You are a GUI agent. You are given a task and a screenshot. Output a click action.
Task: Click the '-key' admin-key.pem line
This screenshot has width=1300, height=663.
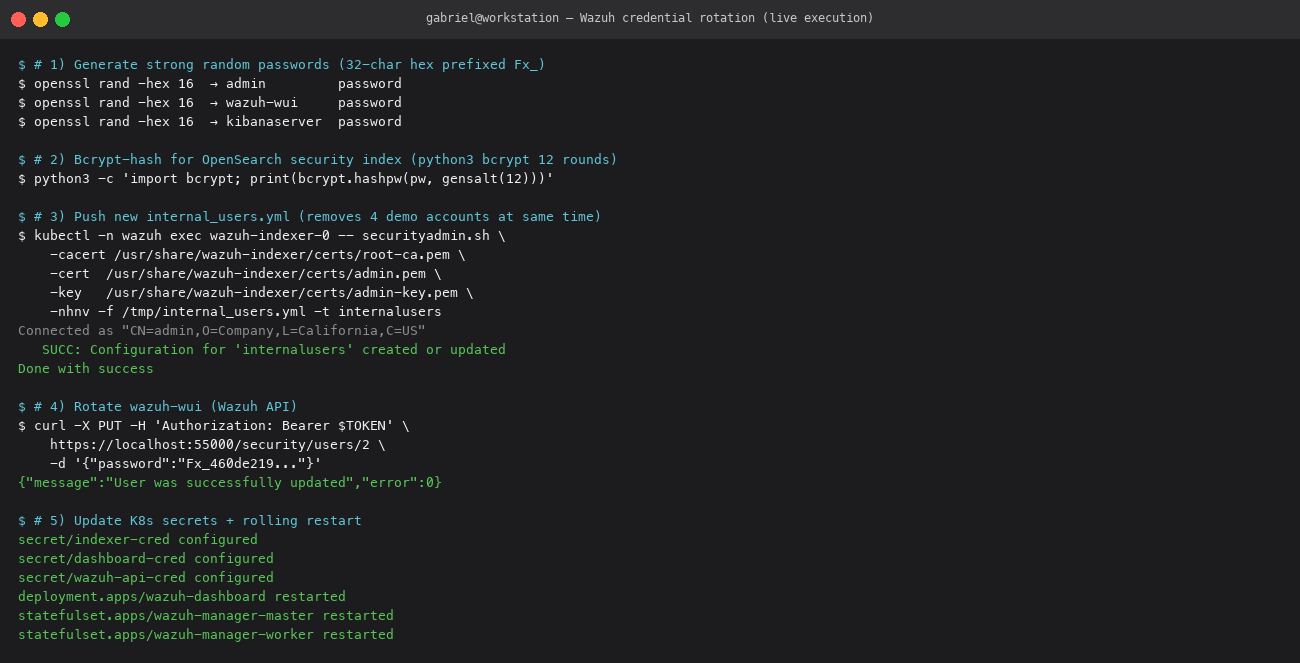tap(262, 292)
